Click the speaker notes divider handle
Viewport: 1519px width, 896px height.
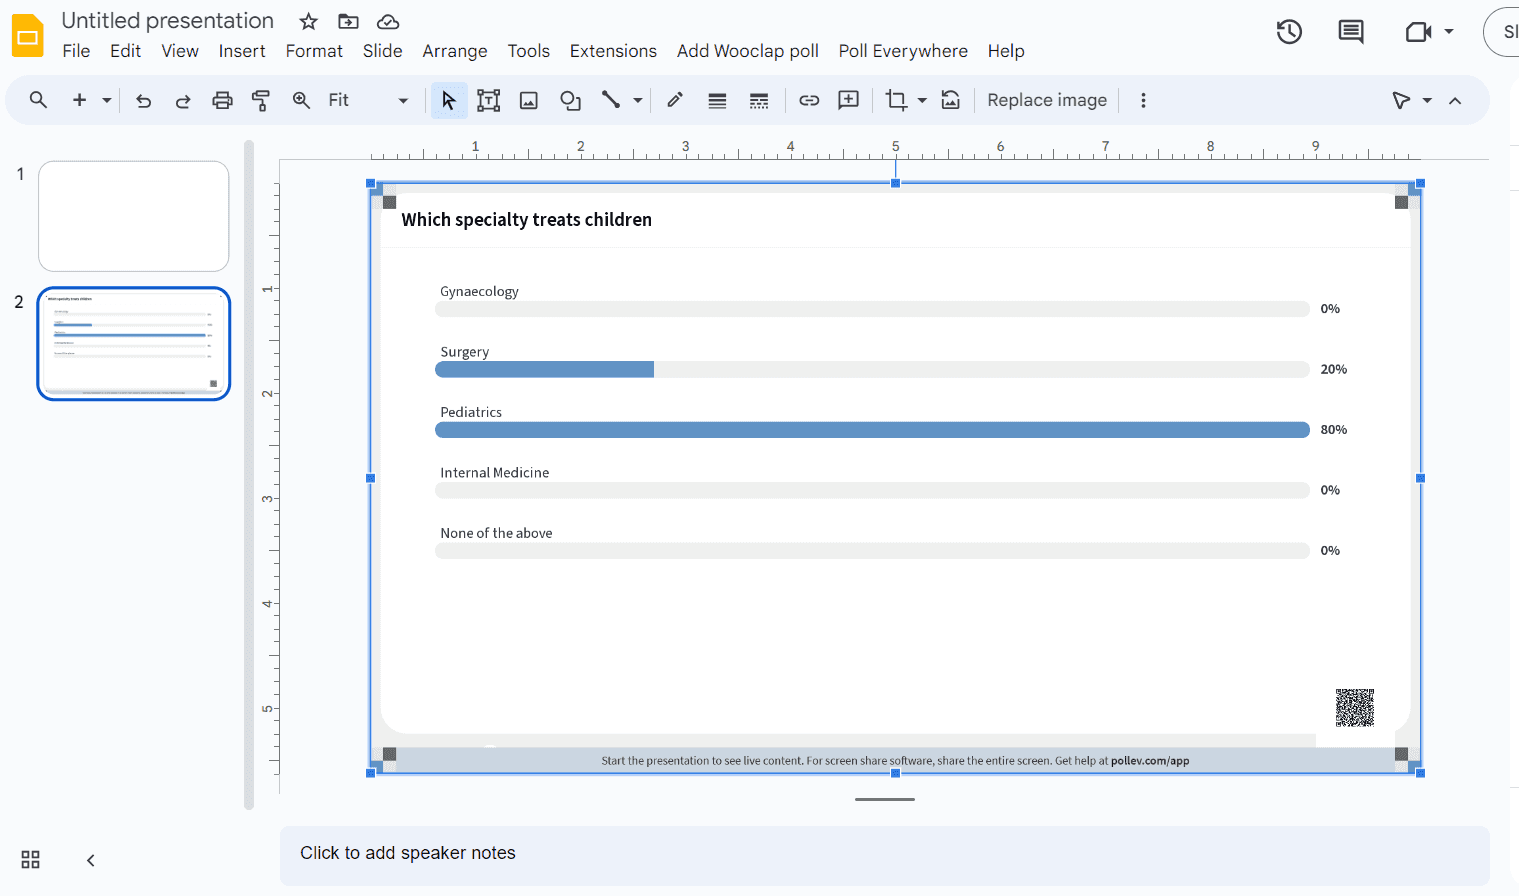tap(885, 799)
